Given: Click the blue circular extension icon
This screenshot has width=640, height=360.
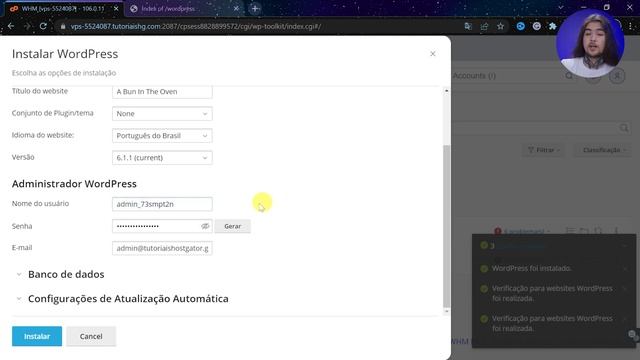Looking at the screenshot, I should click(520, 27).
